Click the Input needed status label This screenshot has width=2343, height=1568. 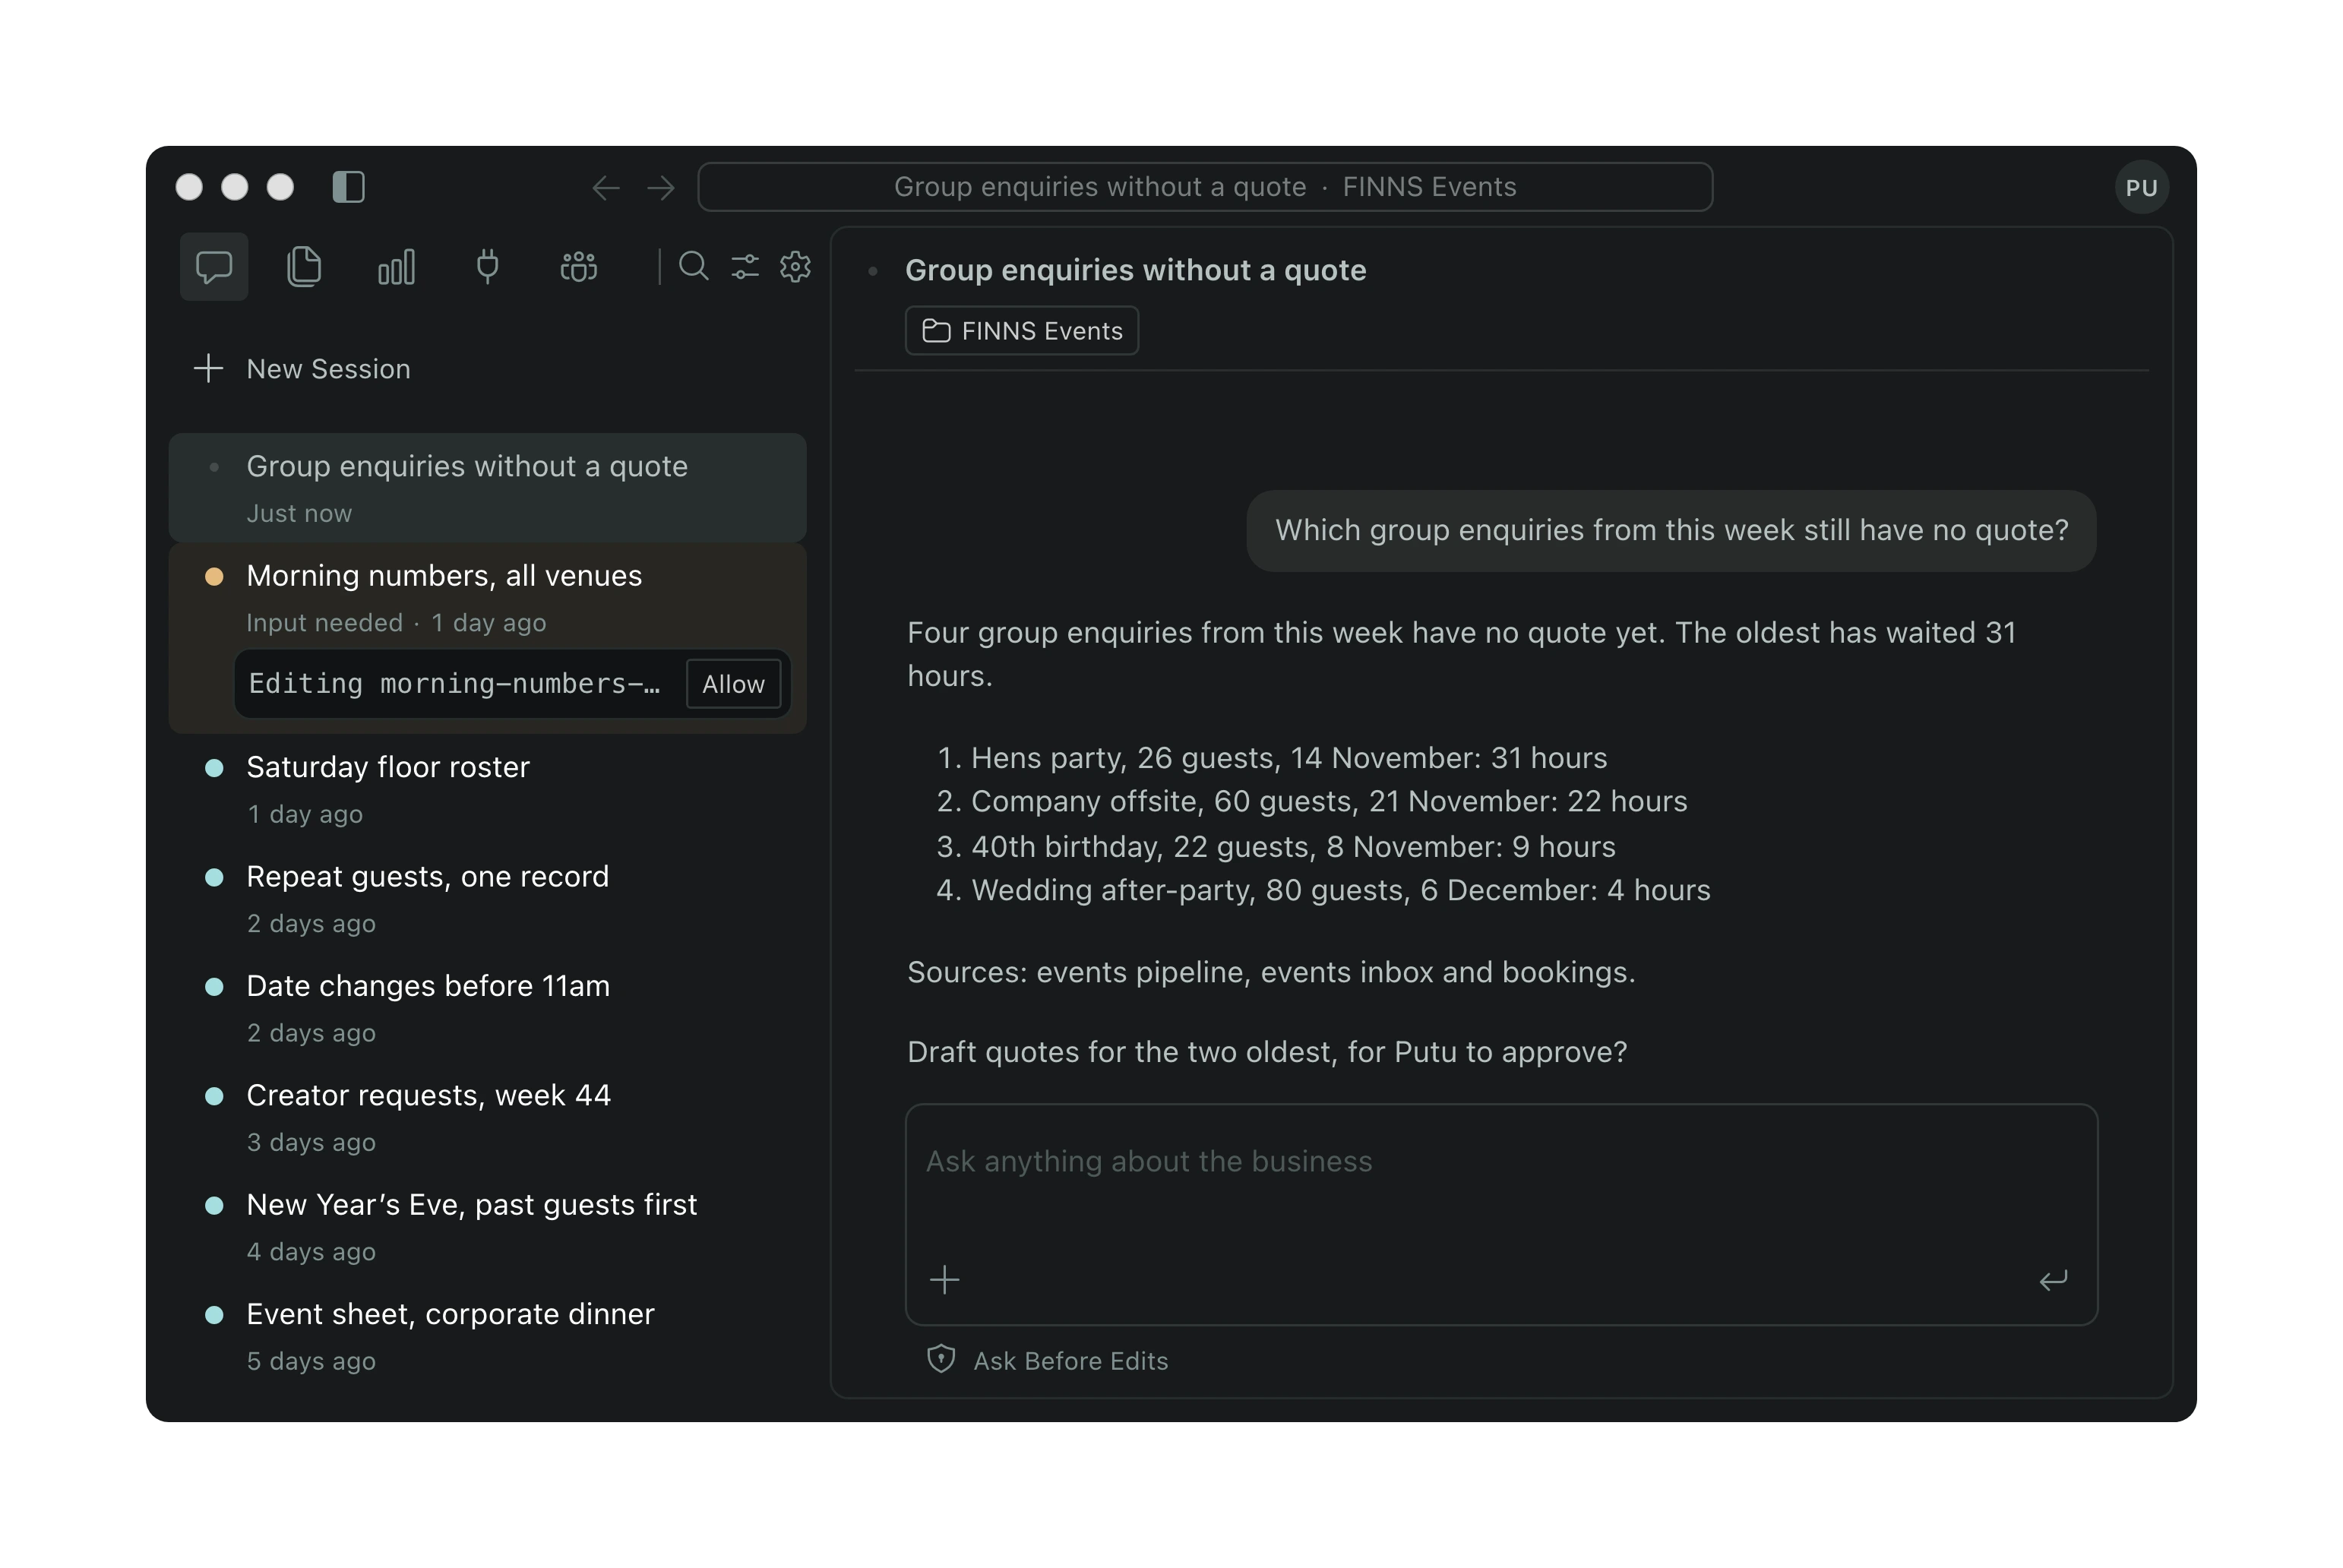click(324, 623)
